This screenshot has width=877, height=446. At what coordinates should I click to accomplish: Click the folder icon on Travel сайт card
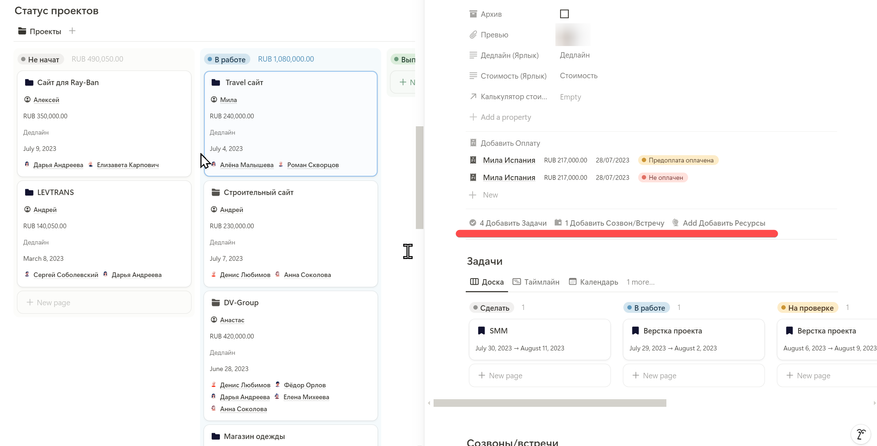215,83
